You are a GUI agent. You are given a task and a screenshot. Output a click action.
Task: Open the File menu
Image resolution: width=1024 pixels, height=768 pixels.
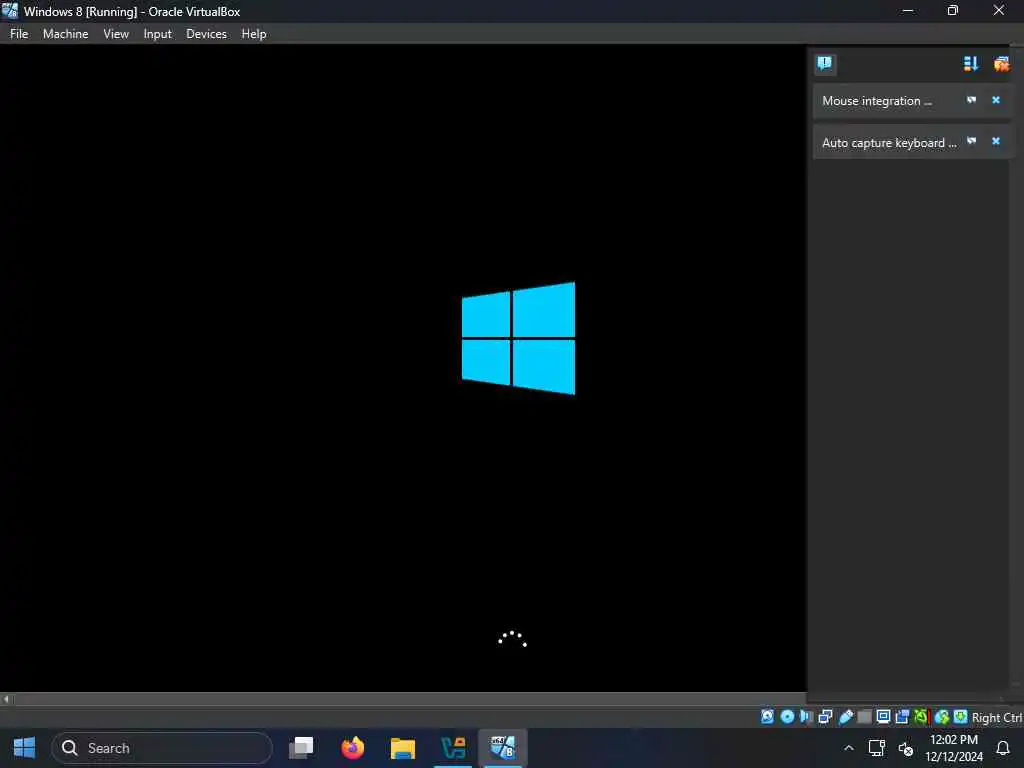[19, 34]
